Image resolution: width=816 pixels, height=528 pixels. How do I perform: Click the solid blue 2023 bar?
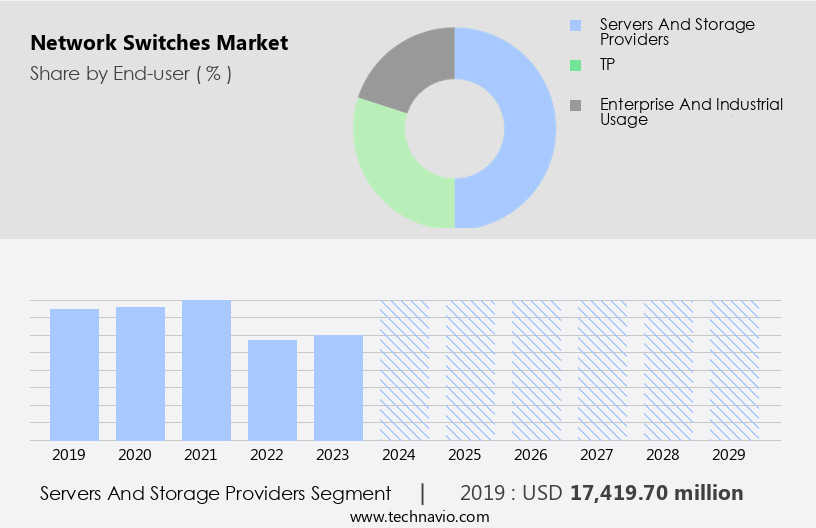tap(339, 387)
